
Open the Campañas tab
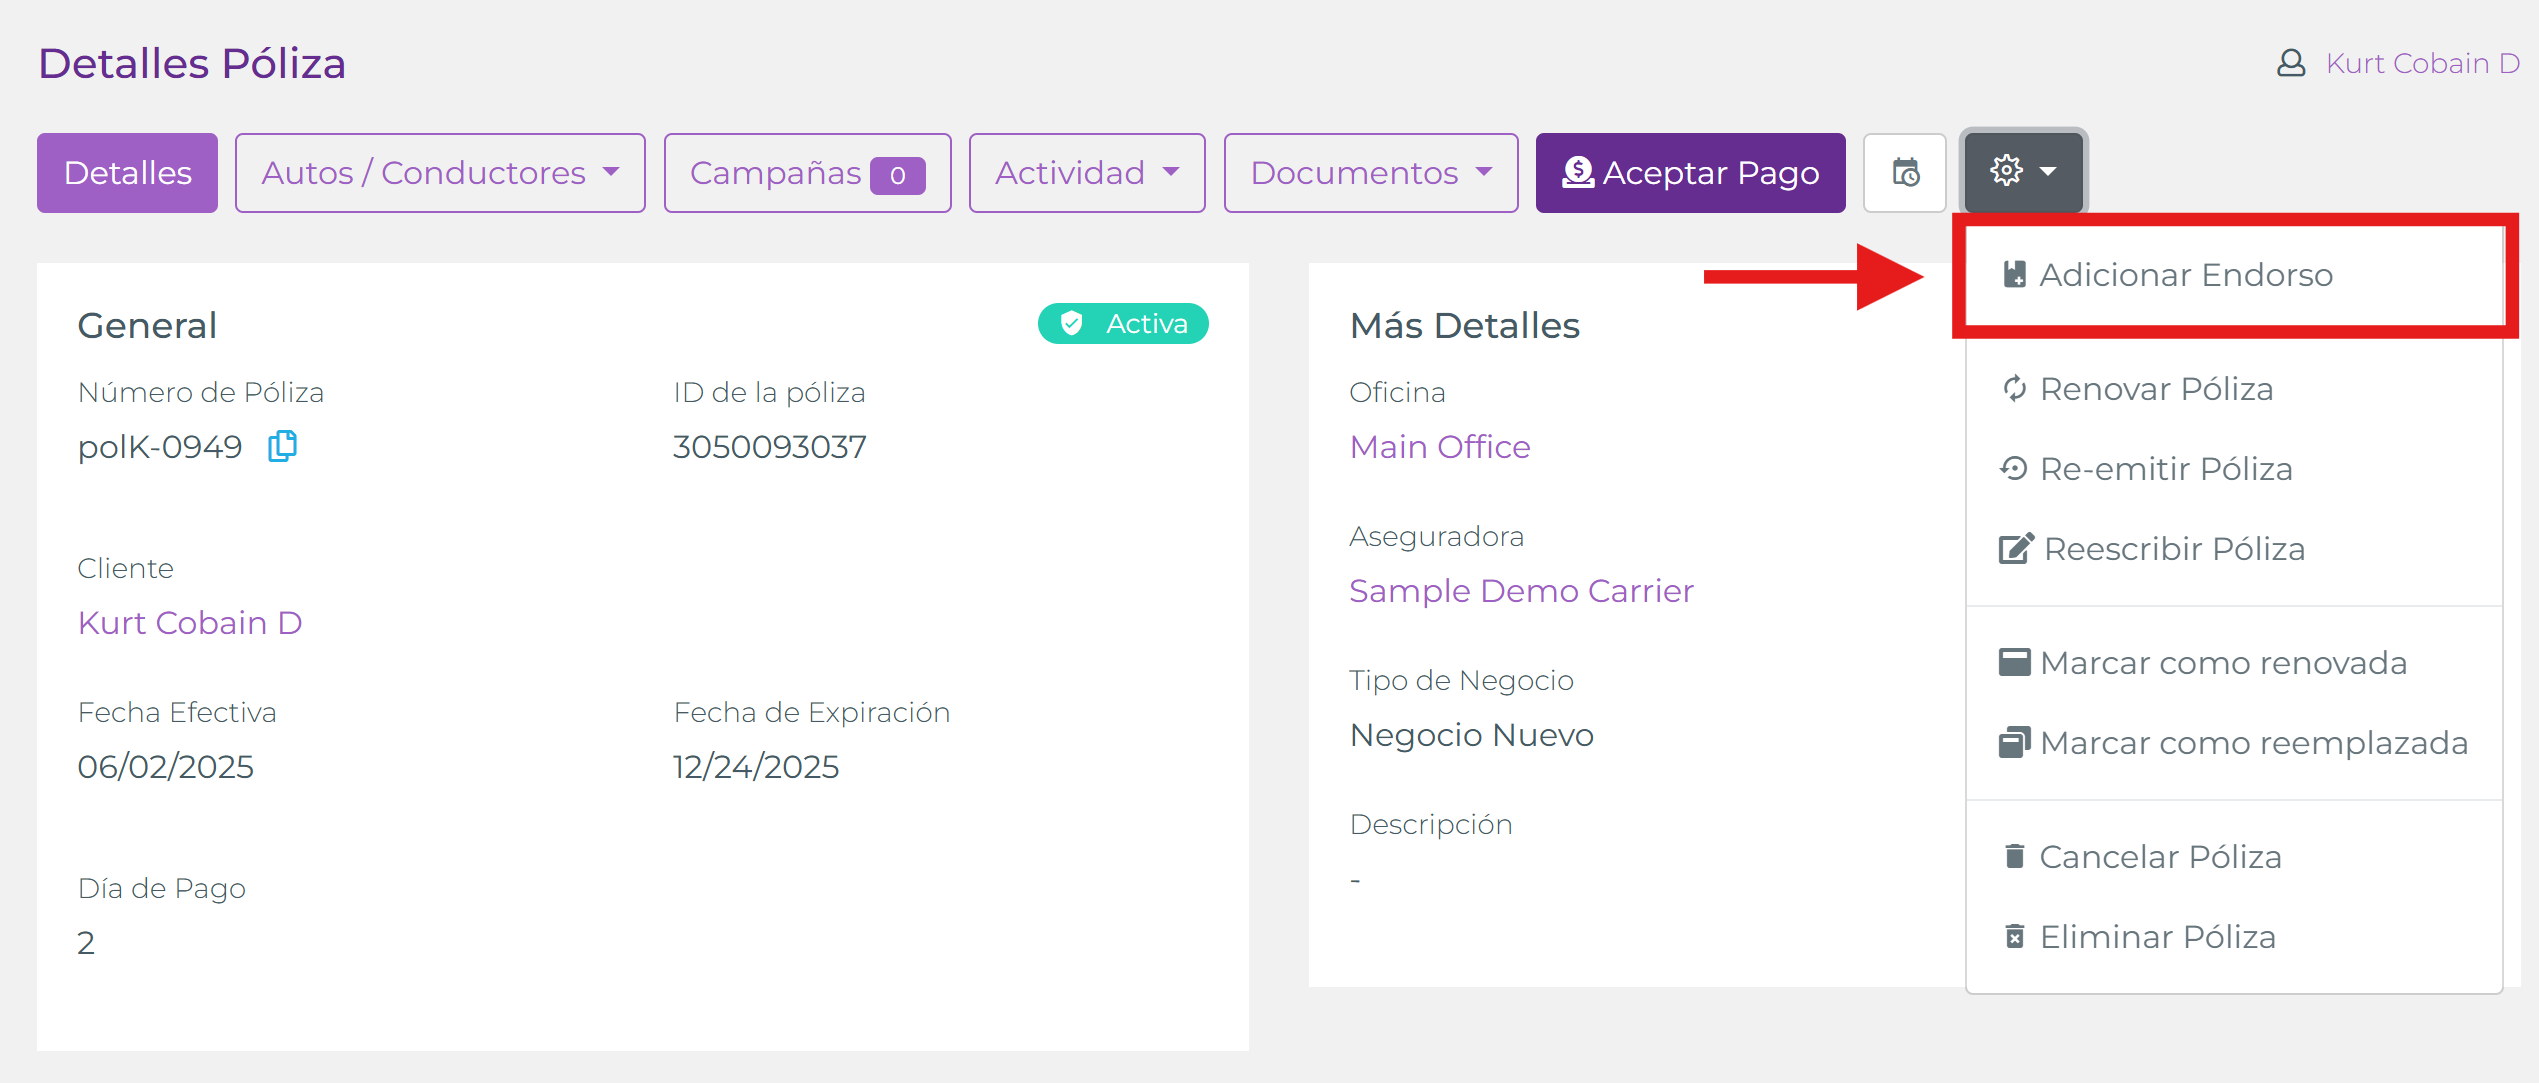click(x=807, y=173)
